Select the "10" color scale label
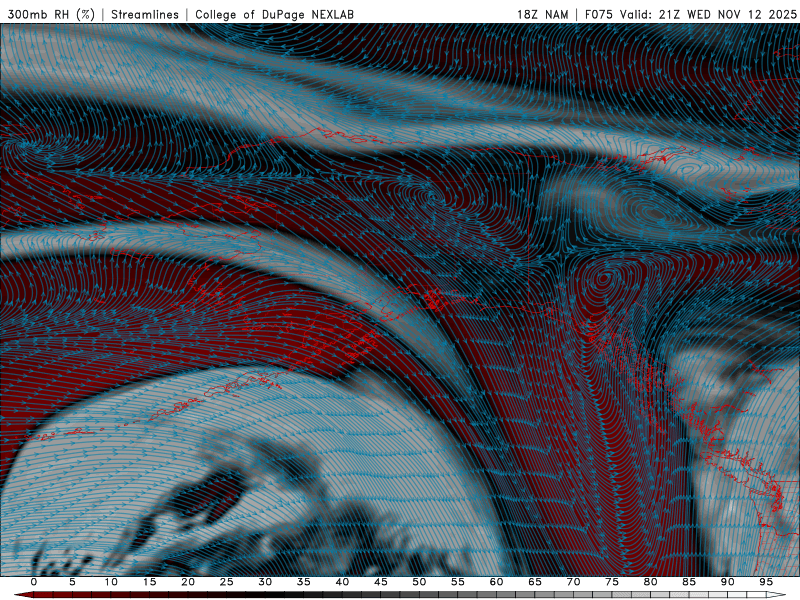Screen dimensions: 800x600 [111, 582]
